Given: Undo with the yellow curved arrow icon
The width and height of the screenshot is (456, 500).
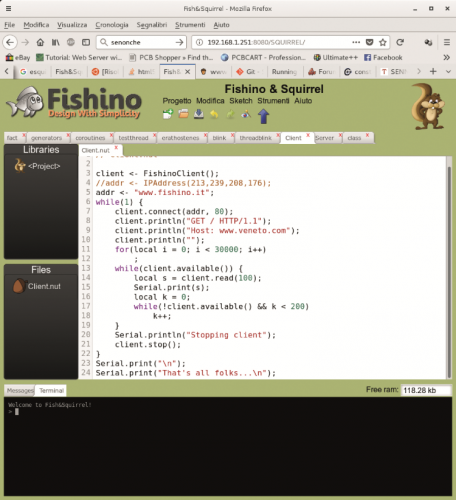Looking at the screenshot, I should tap(214, 114).
